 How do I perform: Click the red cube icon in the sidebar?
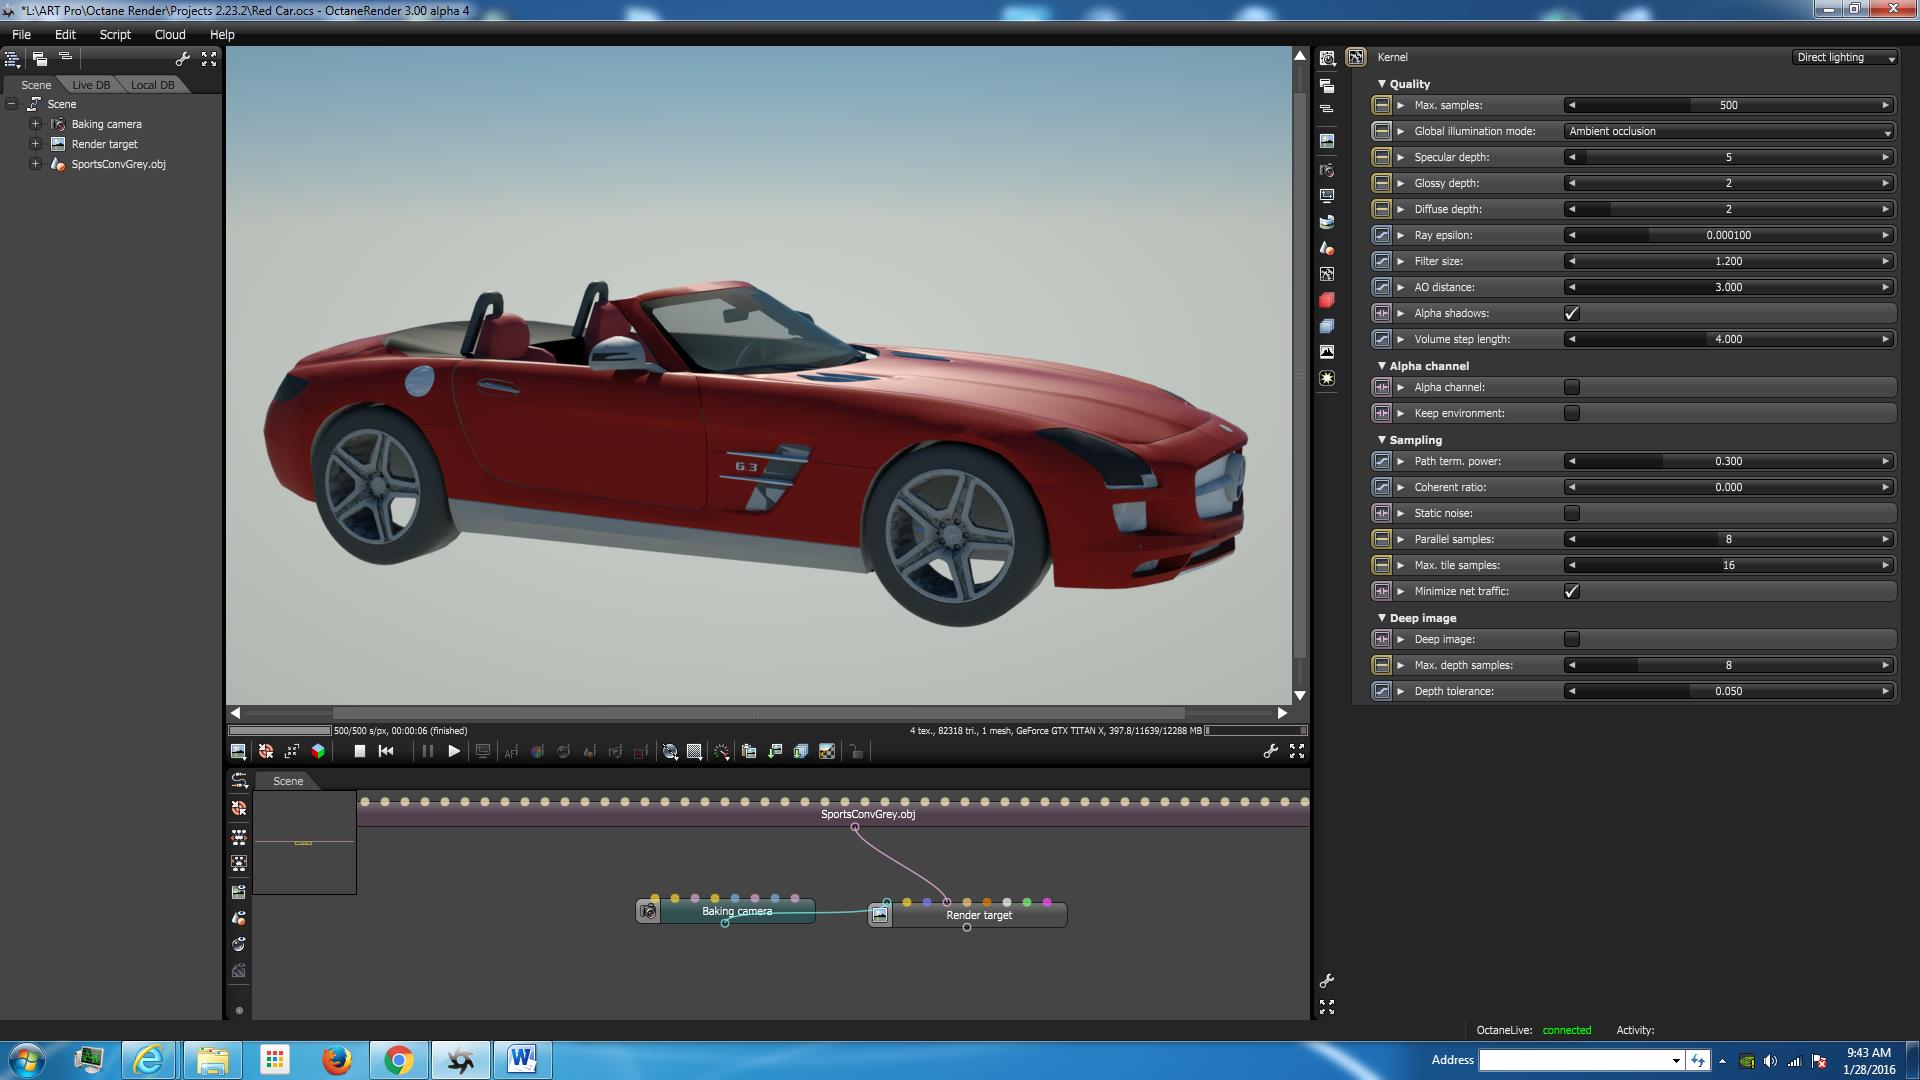pyautogui.click(x=1327, y=300)
